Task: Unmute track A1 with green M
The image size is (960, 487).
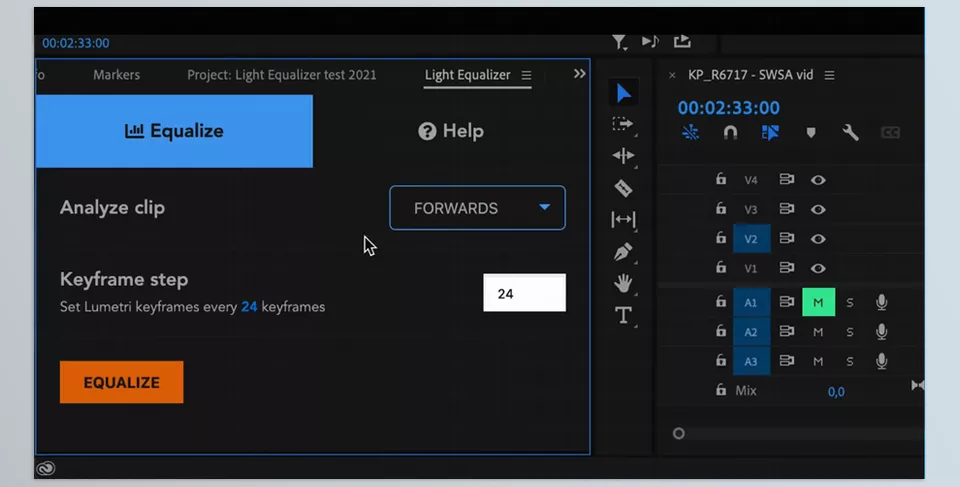Action: [819, 302]
